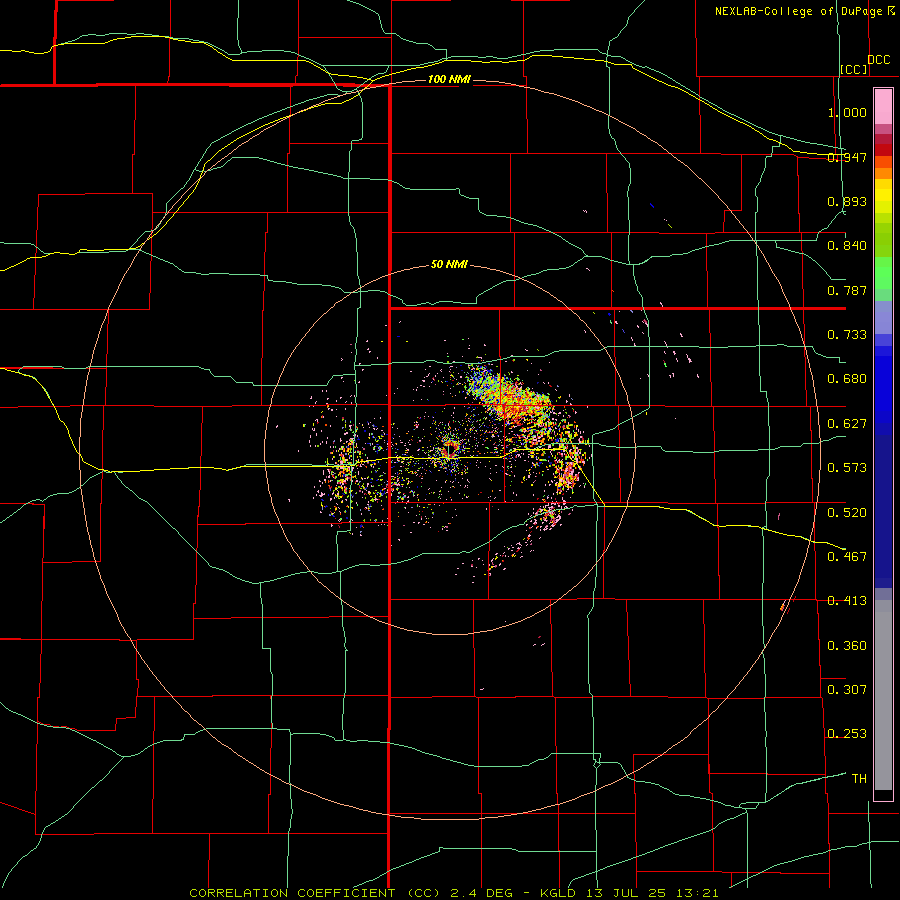The width and height of the screenshot is (900, 900).
Task: Click the 100 NMI range ring label
Action: pyautogui.click(x=449, y=79)
